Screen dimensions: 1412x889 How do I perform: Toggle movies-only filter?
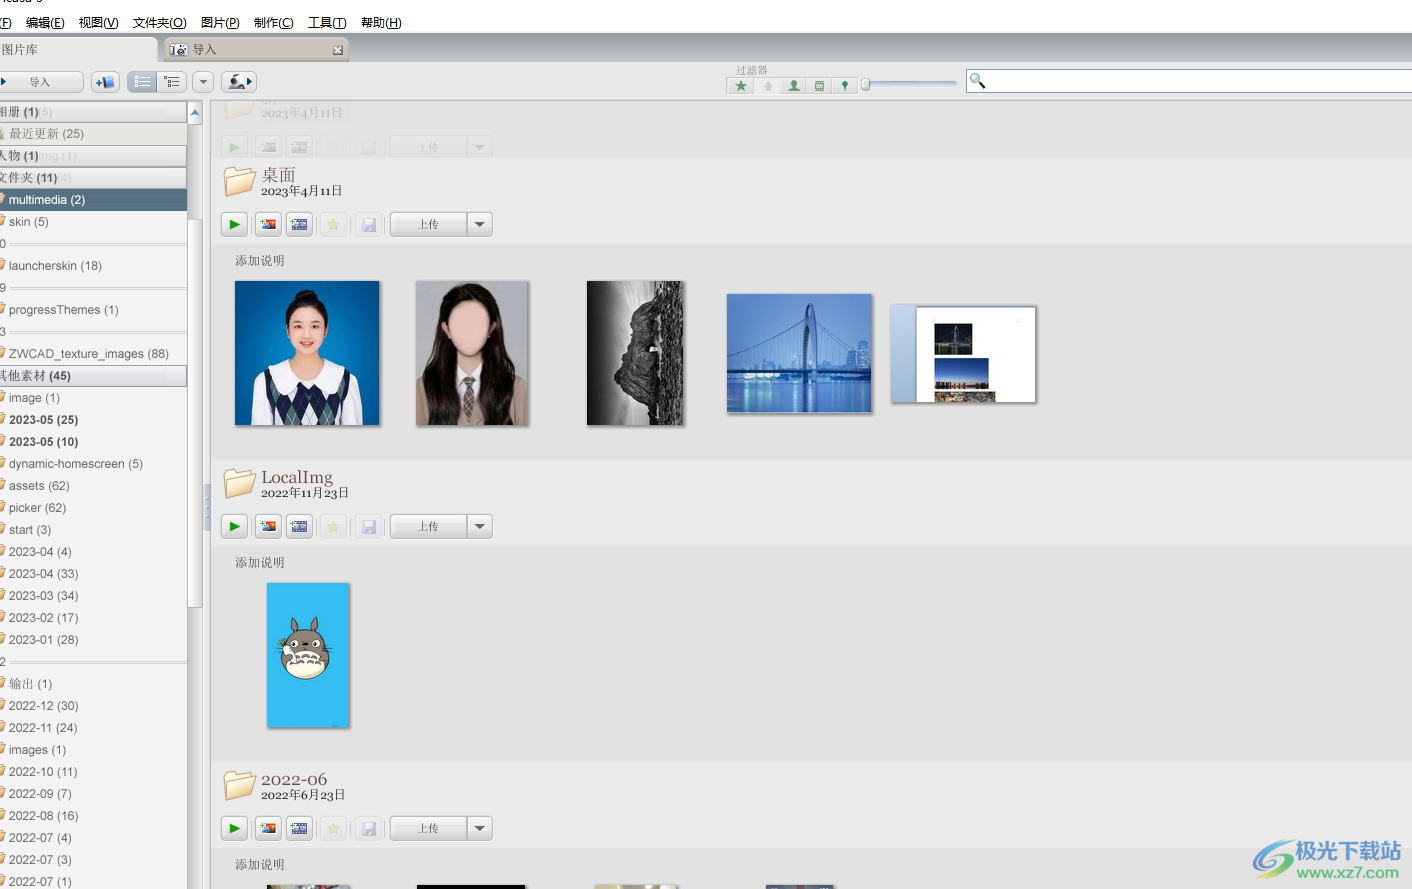(819, 86)
